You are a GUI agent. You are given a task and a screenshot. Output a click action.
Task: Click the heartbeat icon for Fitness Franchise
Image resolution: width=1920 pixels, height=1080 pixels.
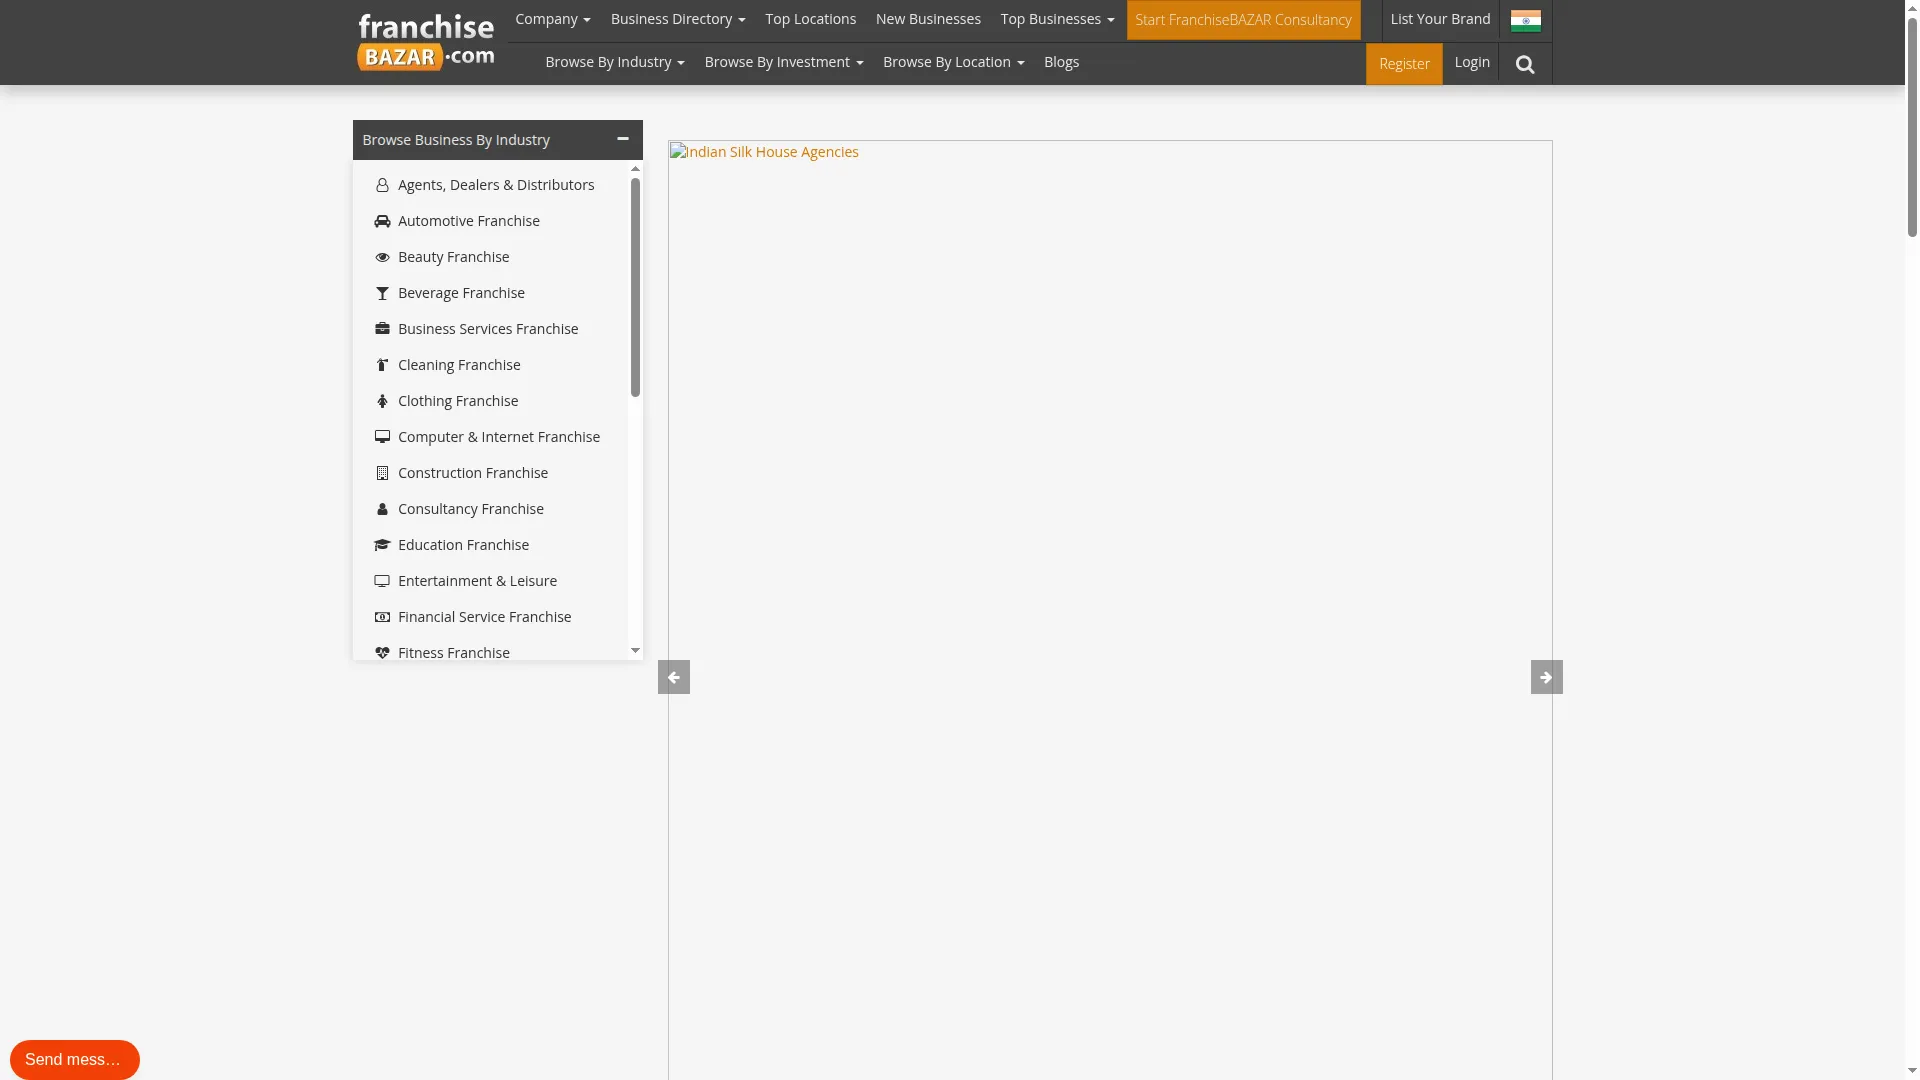pos(382,653)
